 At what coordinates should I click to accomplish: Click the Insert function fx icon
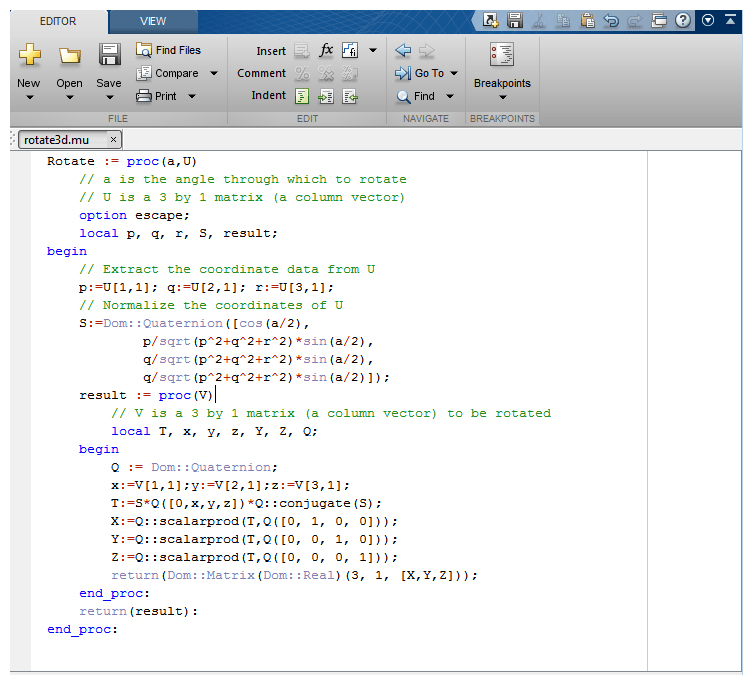pyautogui.click(x=326, y=50)
